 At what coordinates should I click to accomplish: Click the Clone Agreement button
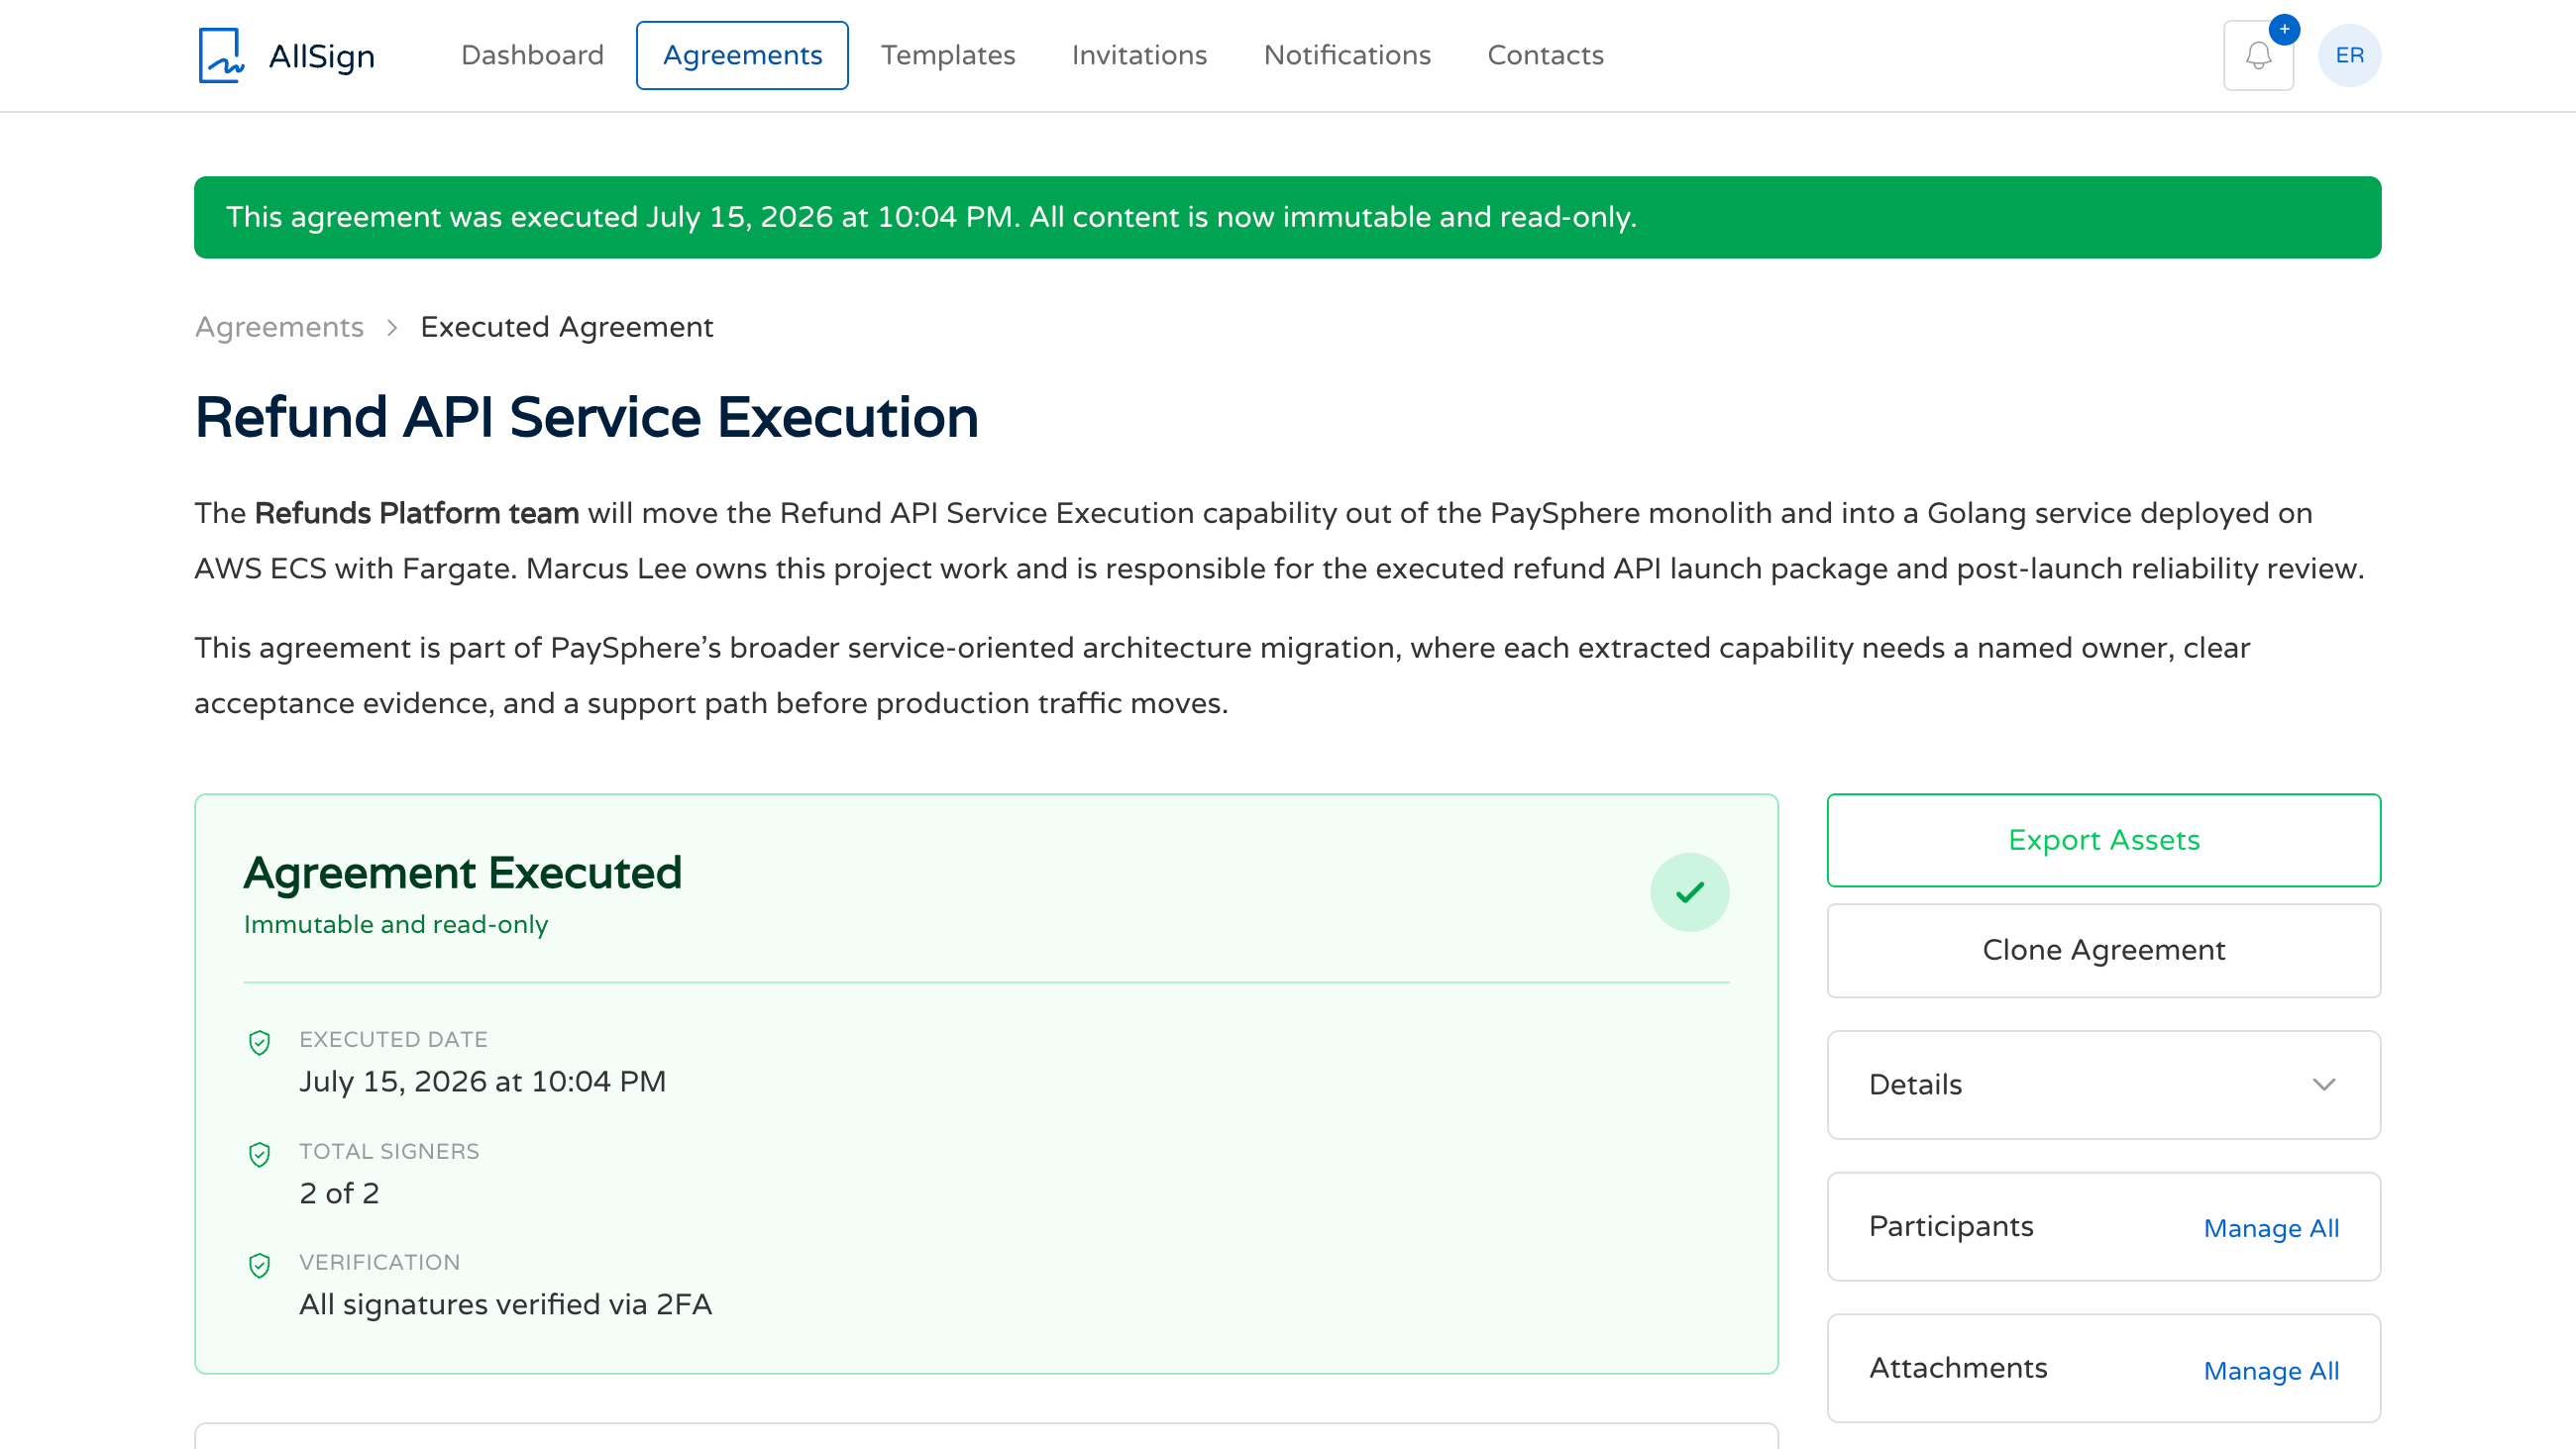tap(2103, 950)
